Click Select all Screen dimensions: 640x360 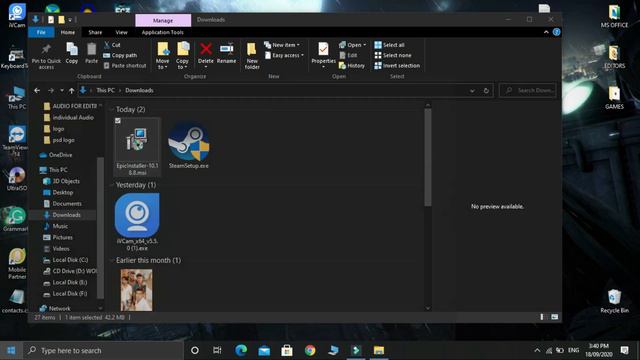(389, 45)
